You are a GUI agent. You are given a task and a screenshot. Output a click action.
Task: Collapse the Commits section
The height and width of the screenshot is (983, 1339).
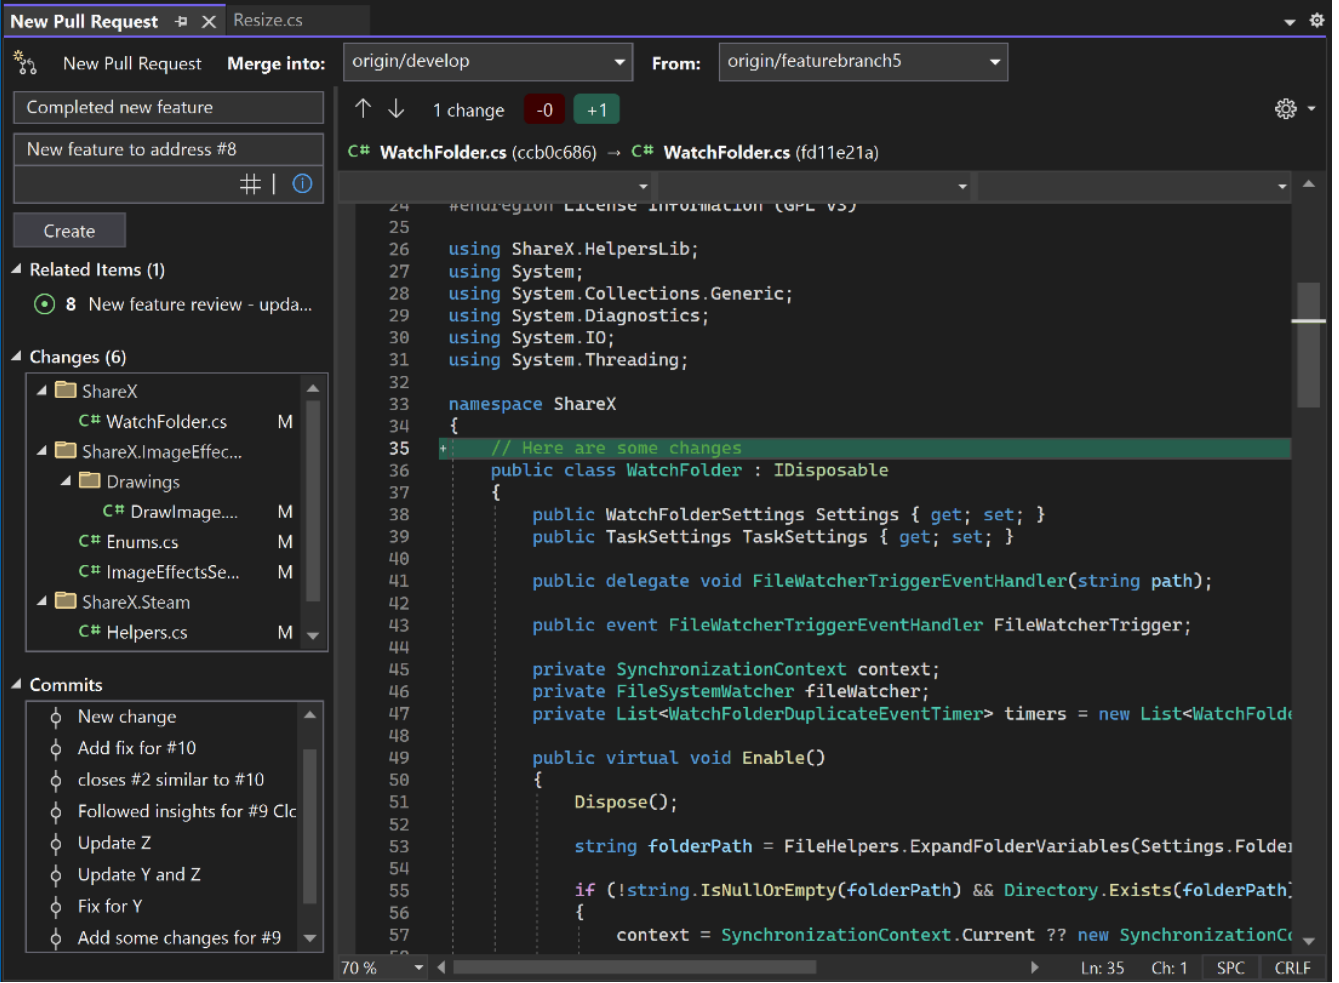pos(16,685)
